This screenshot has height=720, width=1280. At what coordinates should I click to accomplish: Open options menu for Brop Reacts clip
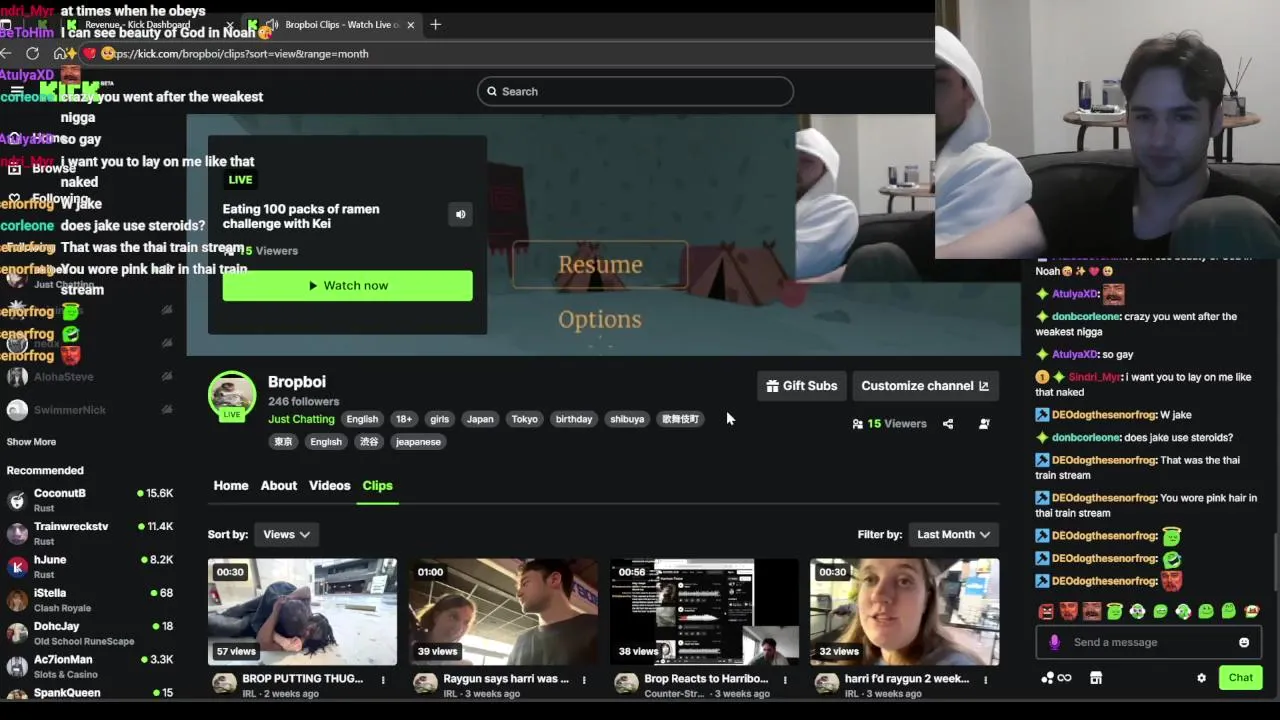coord(785,680)
